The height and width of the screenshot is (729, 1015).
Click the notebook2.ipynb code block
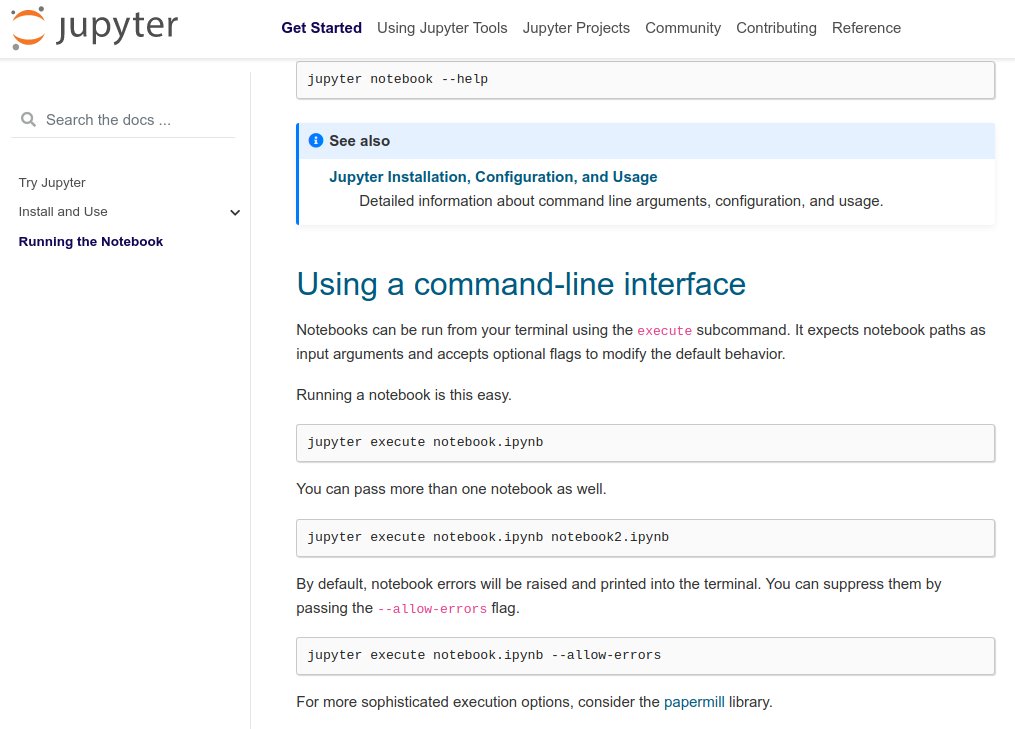click(x=645, y=537)
